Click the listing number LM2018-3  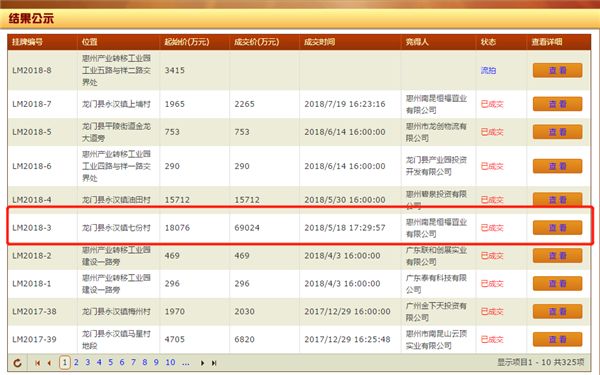[32, 228]
